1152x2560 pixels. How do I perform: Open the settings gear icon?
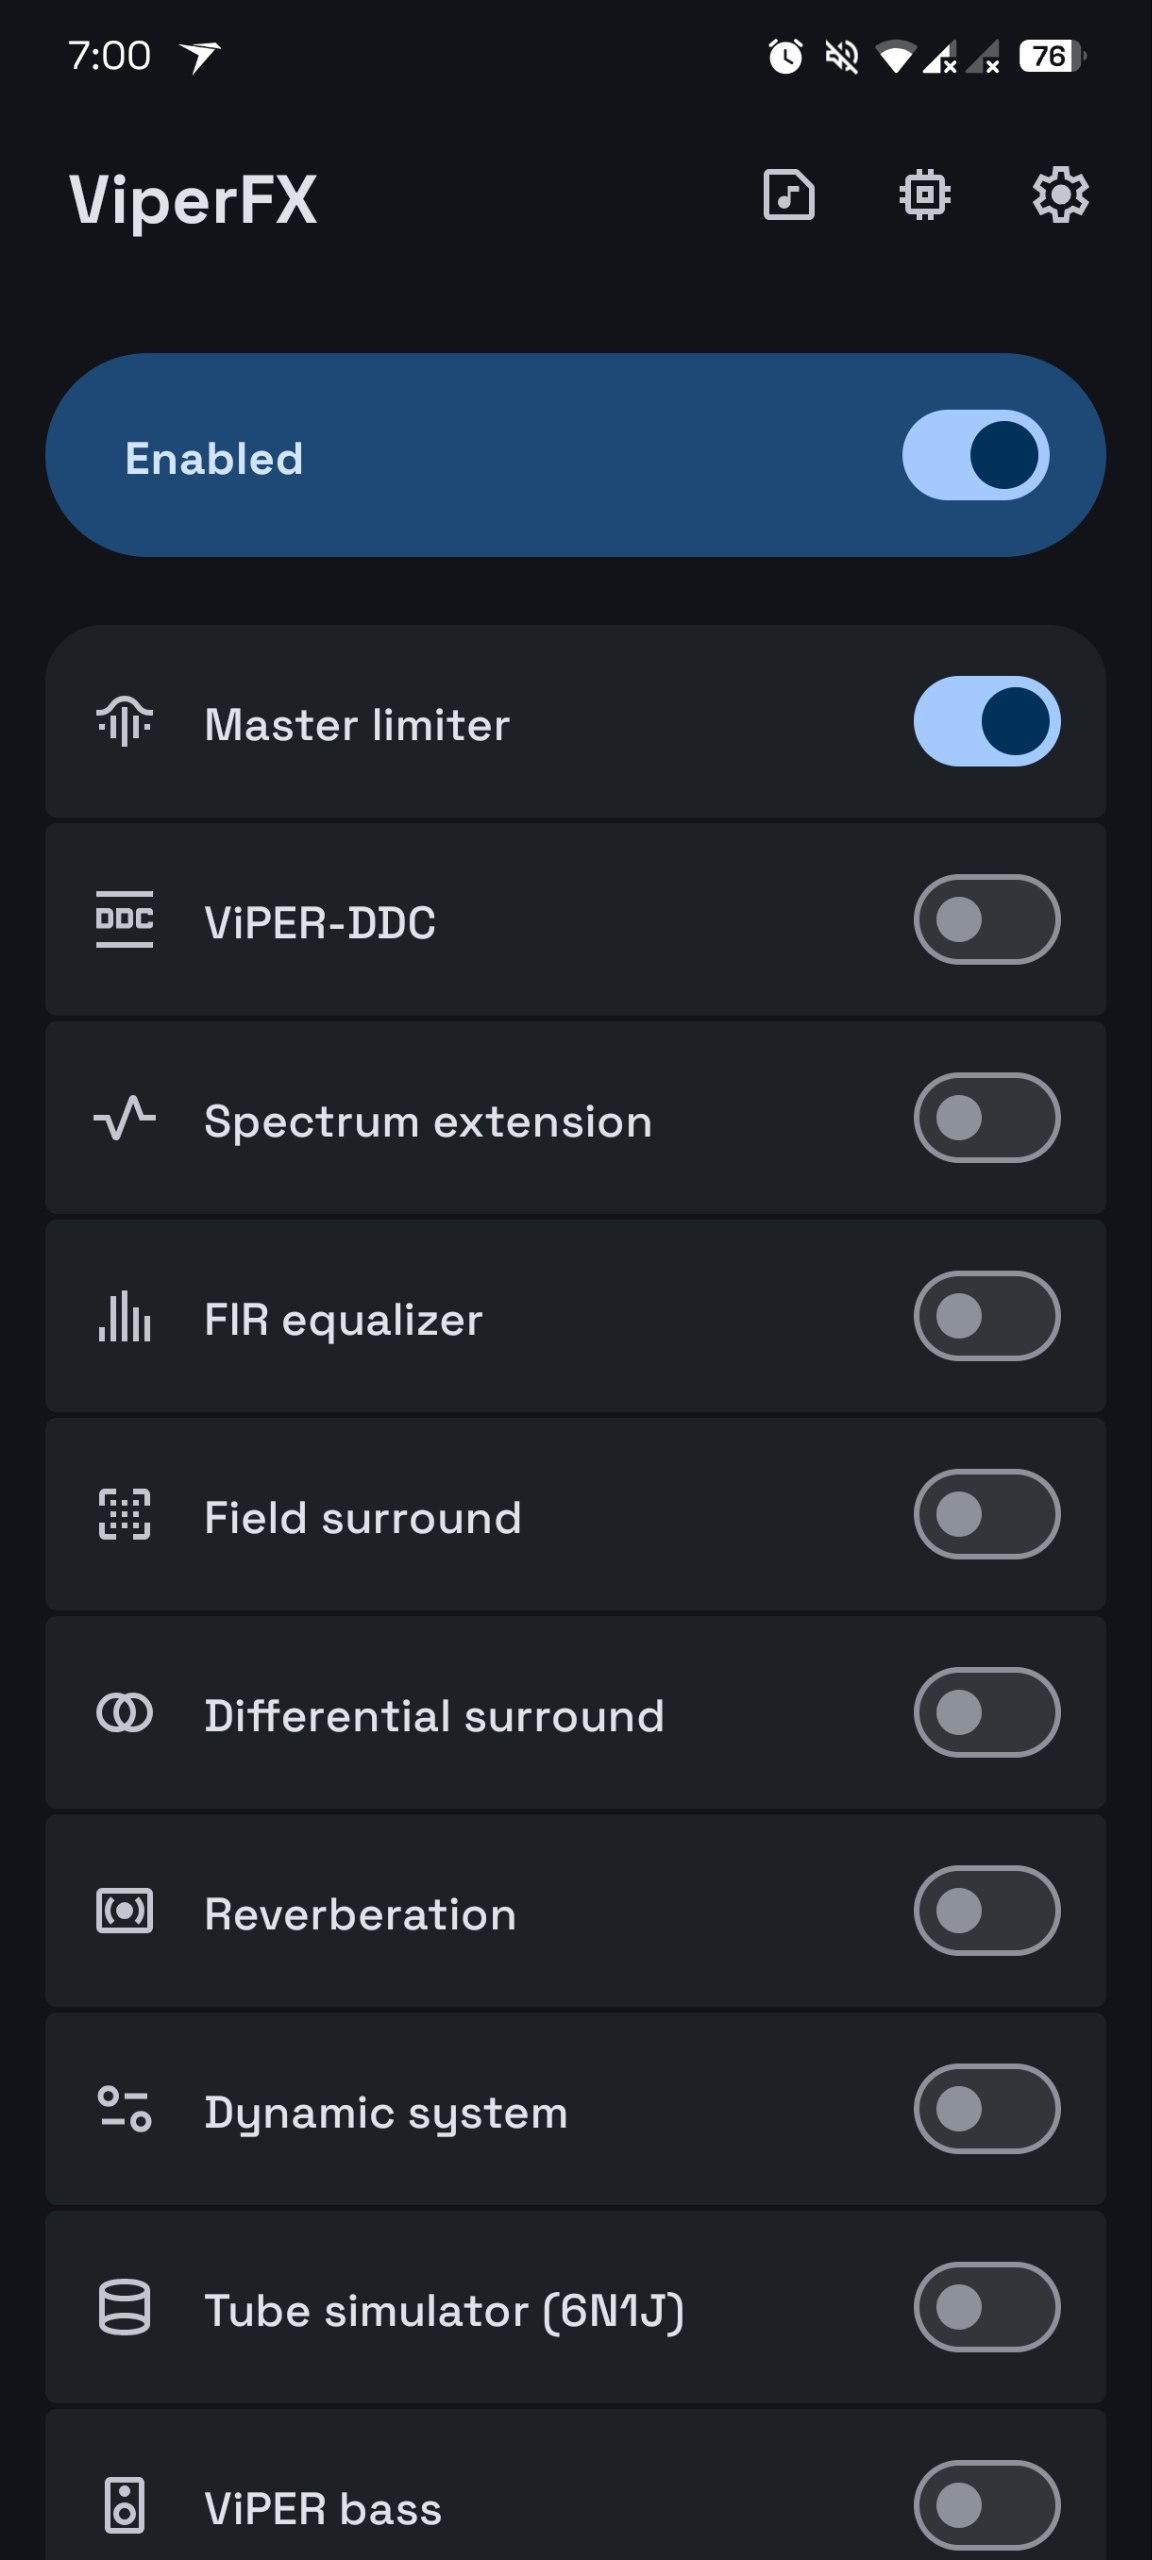click(x=1060, y=195)
